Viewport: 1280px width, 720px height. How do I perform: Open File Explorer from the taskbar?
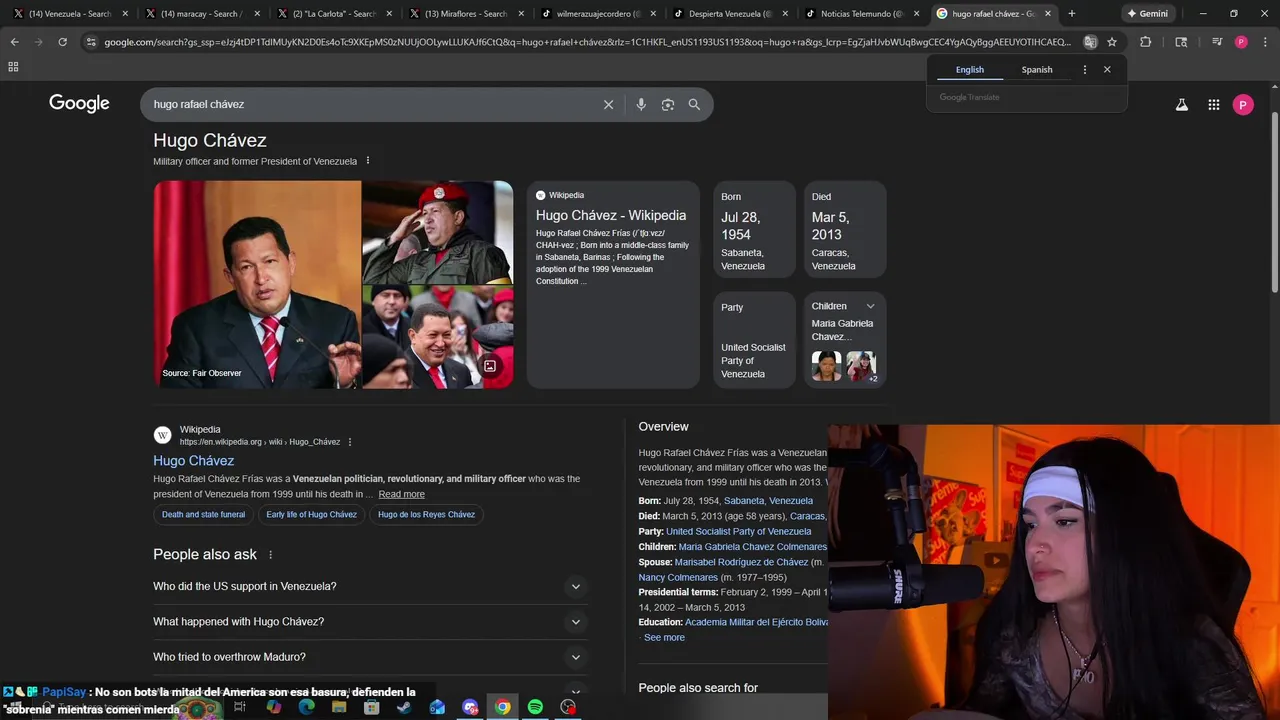pos(339,707)
